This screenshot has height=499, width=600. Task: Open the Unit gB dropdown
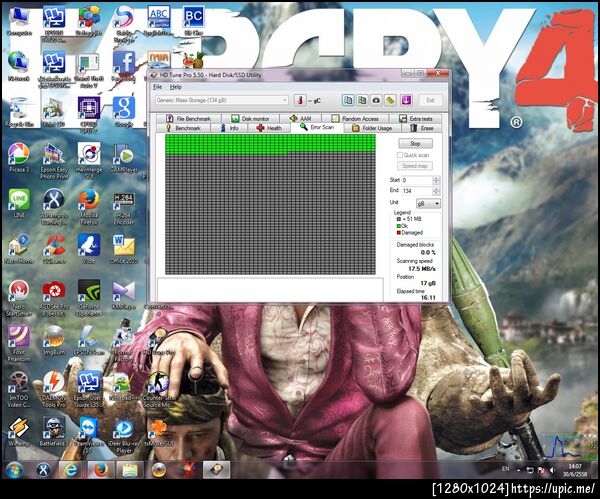pyautogui.click(x=428, y=204)
